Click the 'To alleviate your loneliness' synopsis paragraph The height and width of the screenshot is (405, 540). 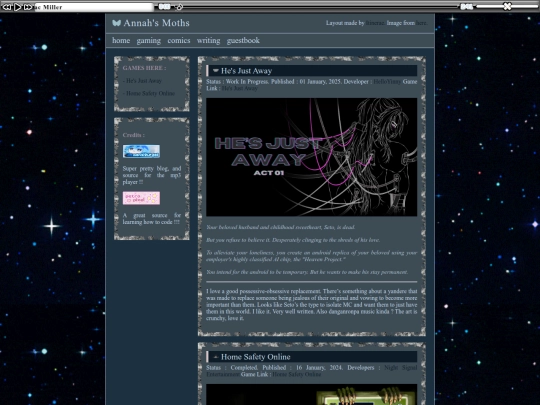point(311,256)
